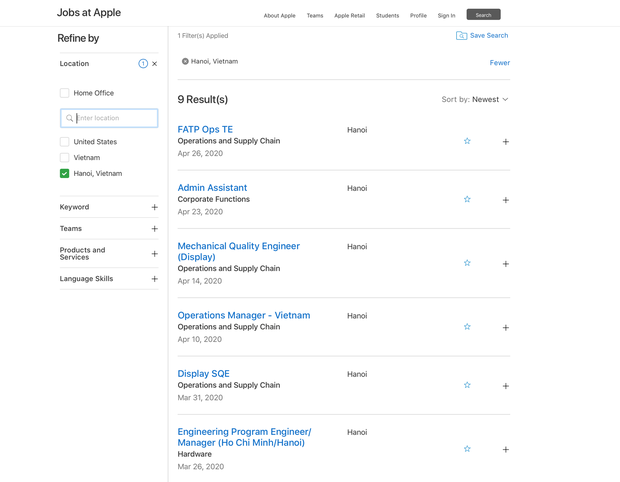The height and width of the screenshot is (482, 620).
Task: Open the Operations Manager - Vietnam job link
Action: coord(243,315)
